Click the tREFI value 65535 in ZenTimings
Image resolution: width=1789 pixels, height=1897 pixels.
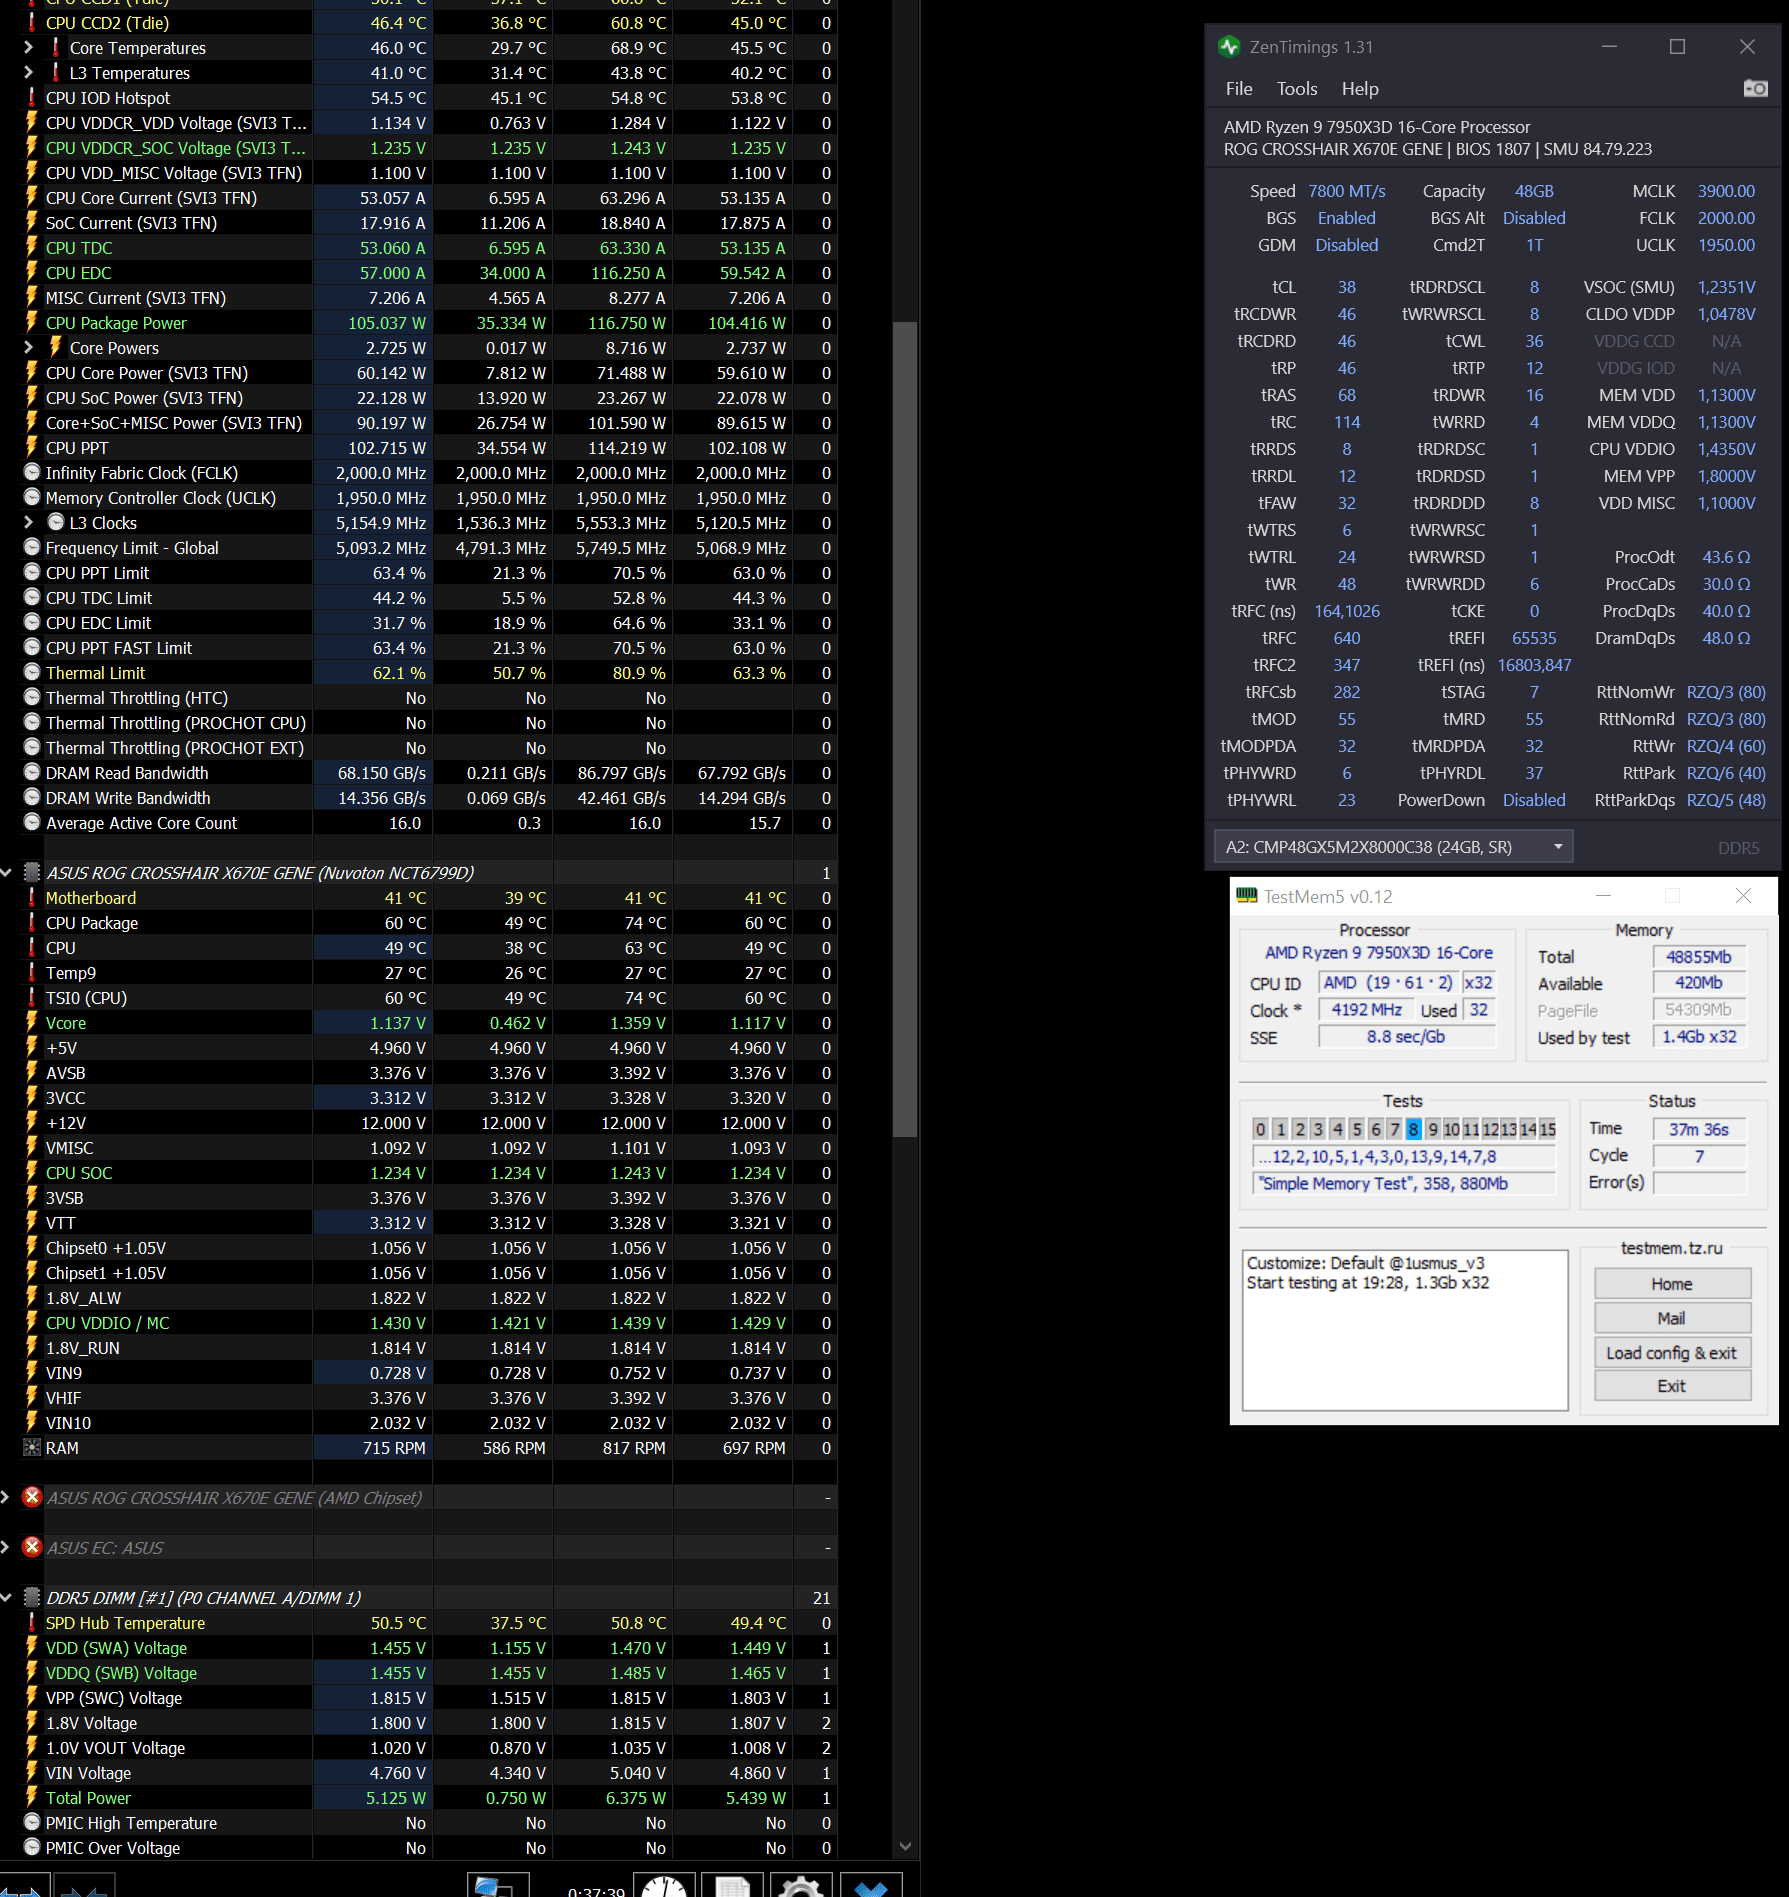(x=1534, y=638)
